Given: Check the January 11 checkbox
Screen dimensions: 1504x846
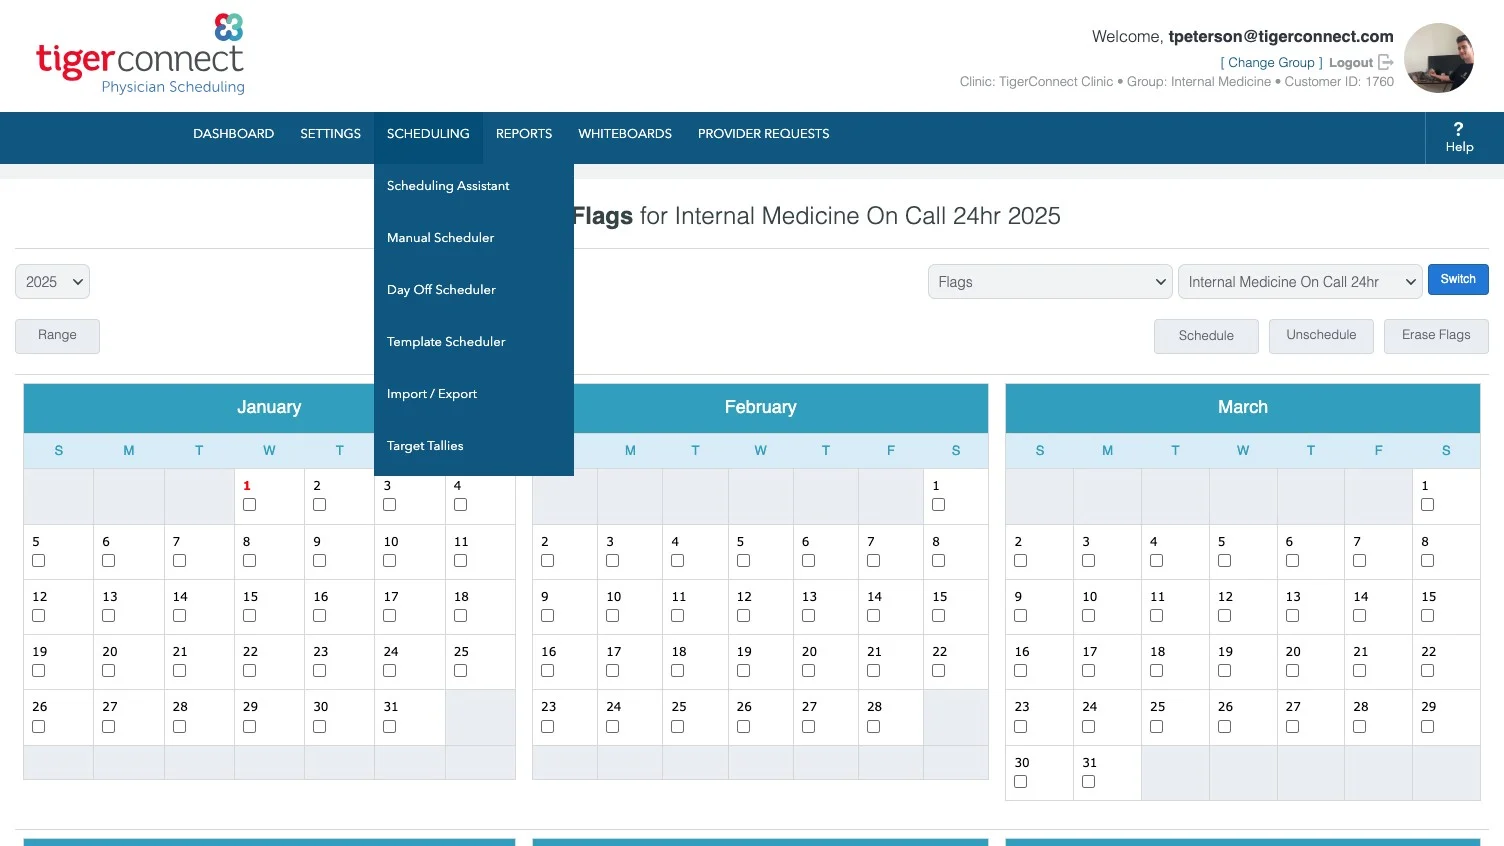Looking at the screenshot, I should (460, 561).
